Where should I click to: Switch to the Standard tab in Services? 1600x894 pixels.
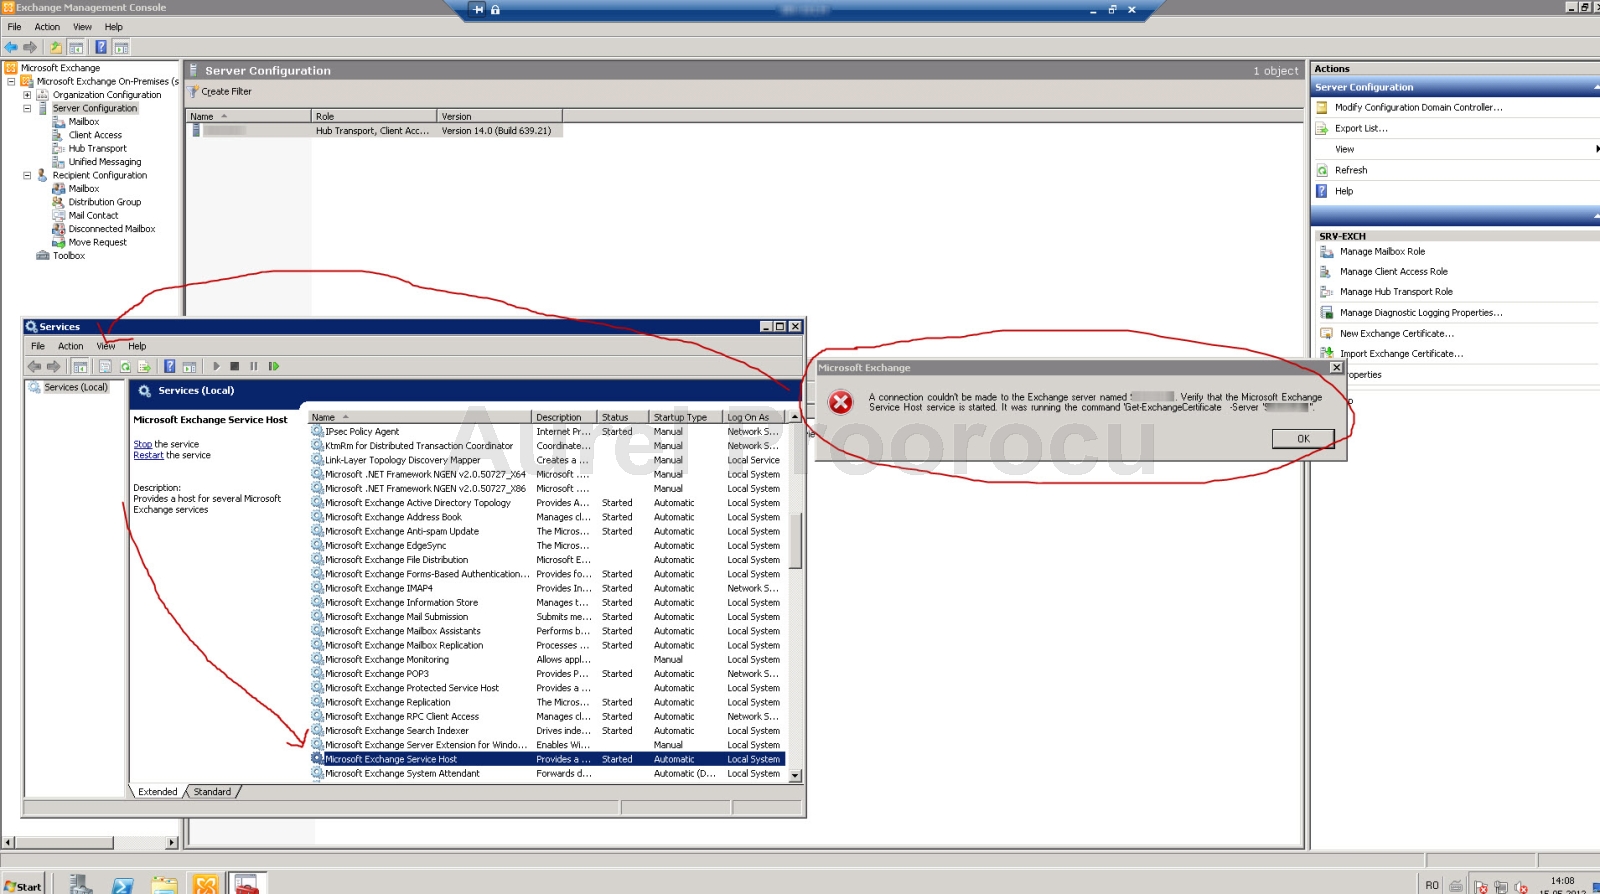(x=212, y=792)
